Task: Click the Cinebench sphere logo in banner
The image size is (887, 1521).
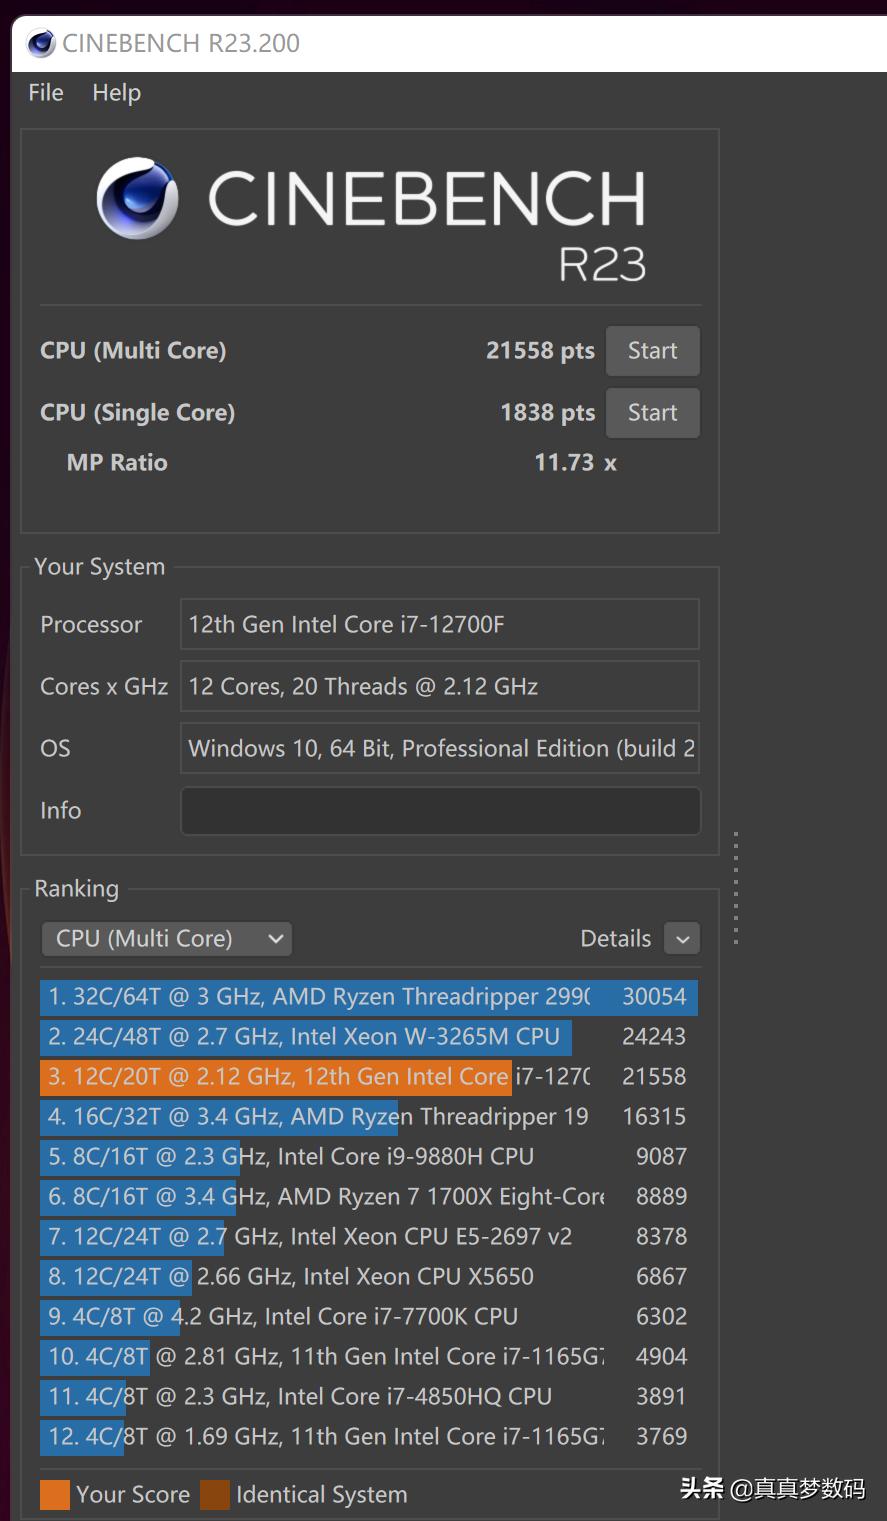Action: click(137, 198)
